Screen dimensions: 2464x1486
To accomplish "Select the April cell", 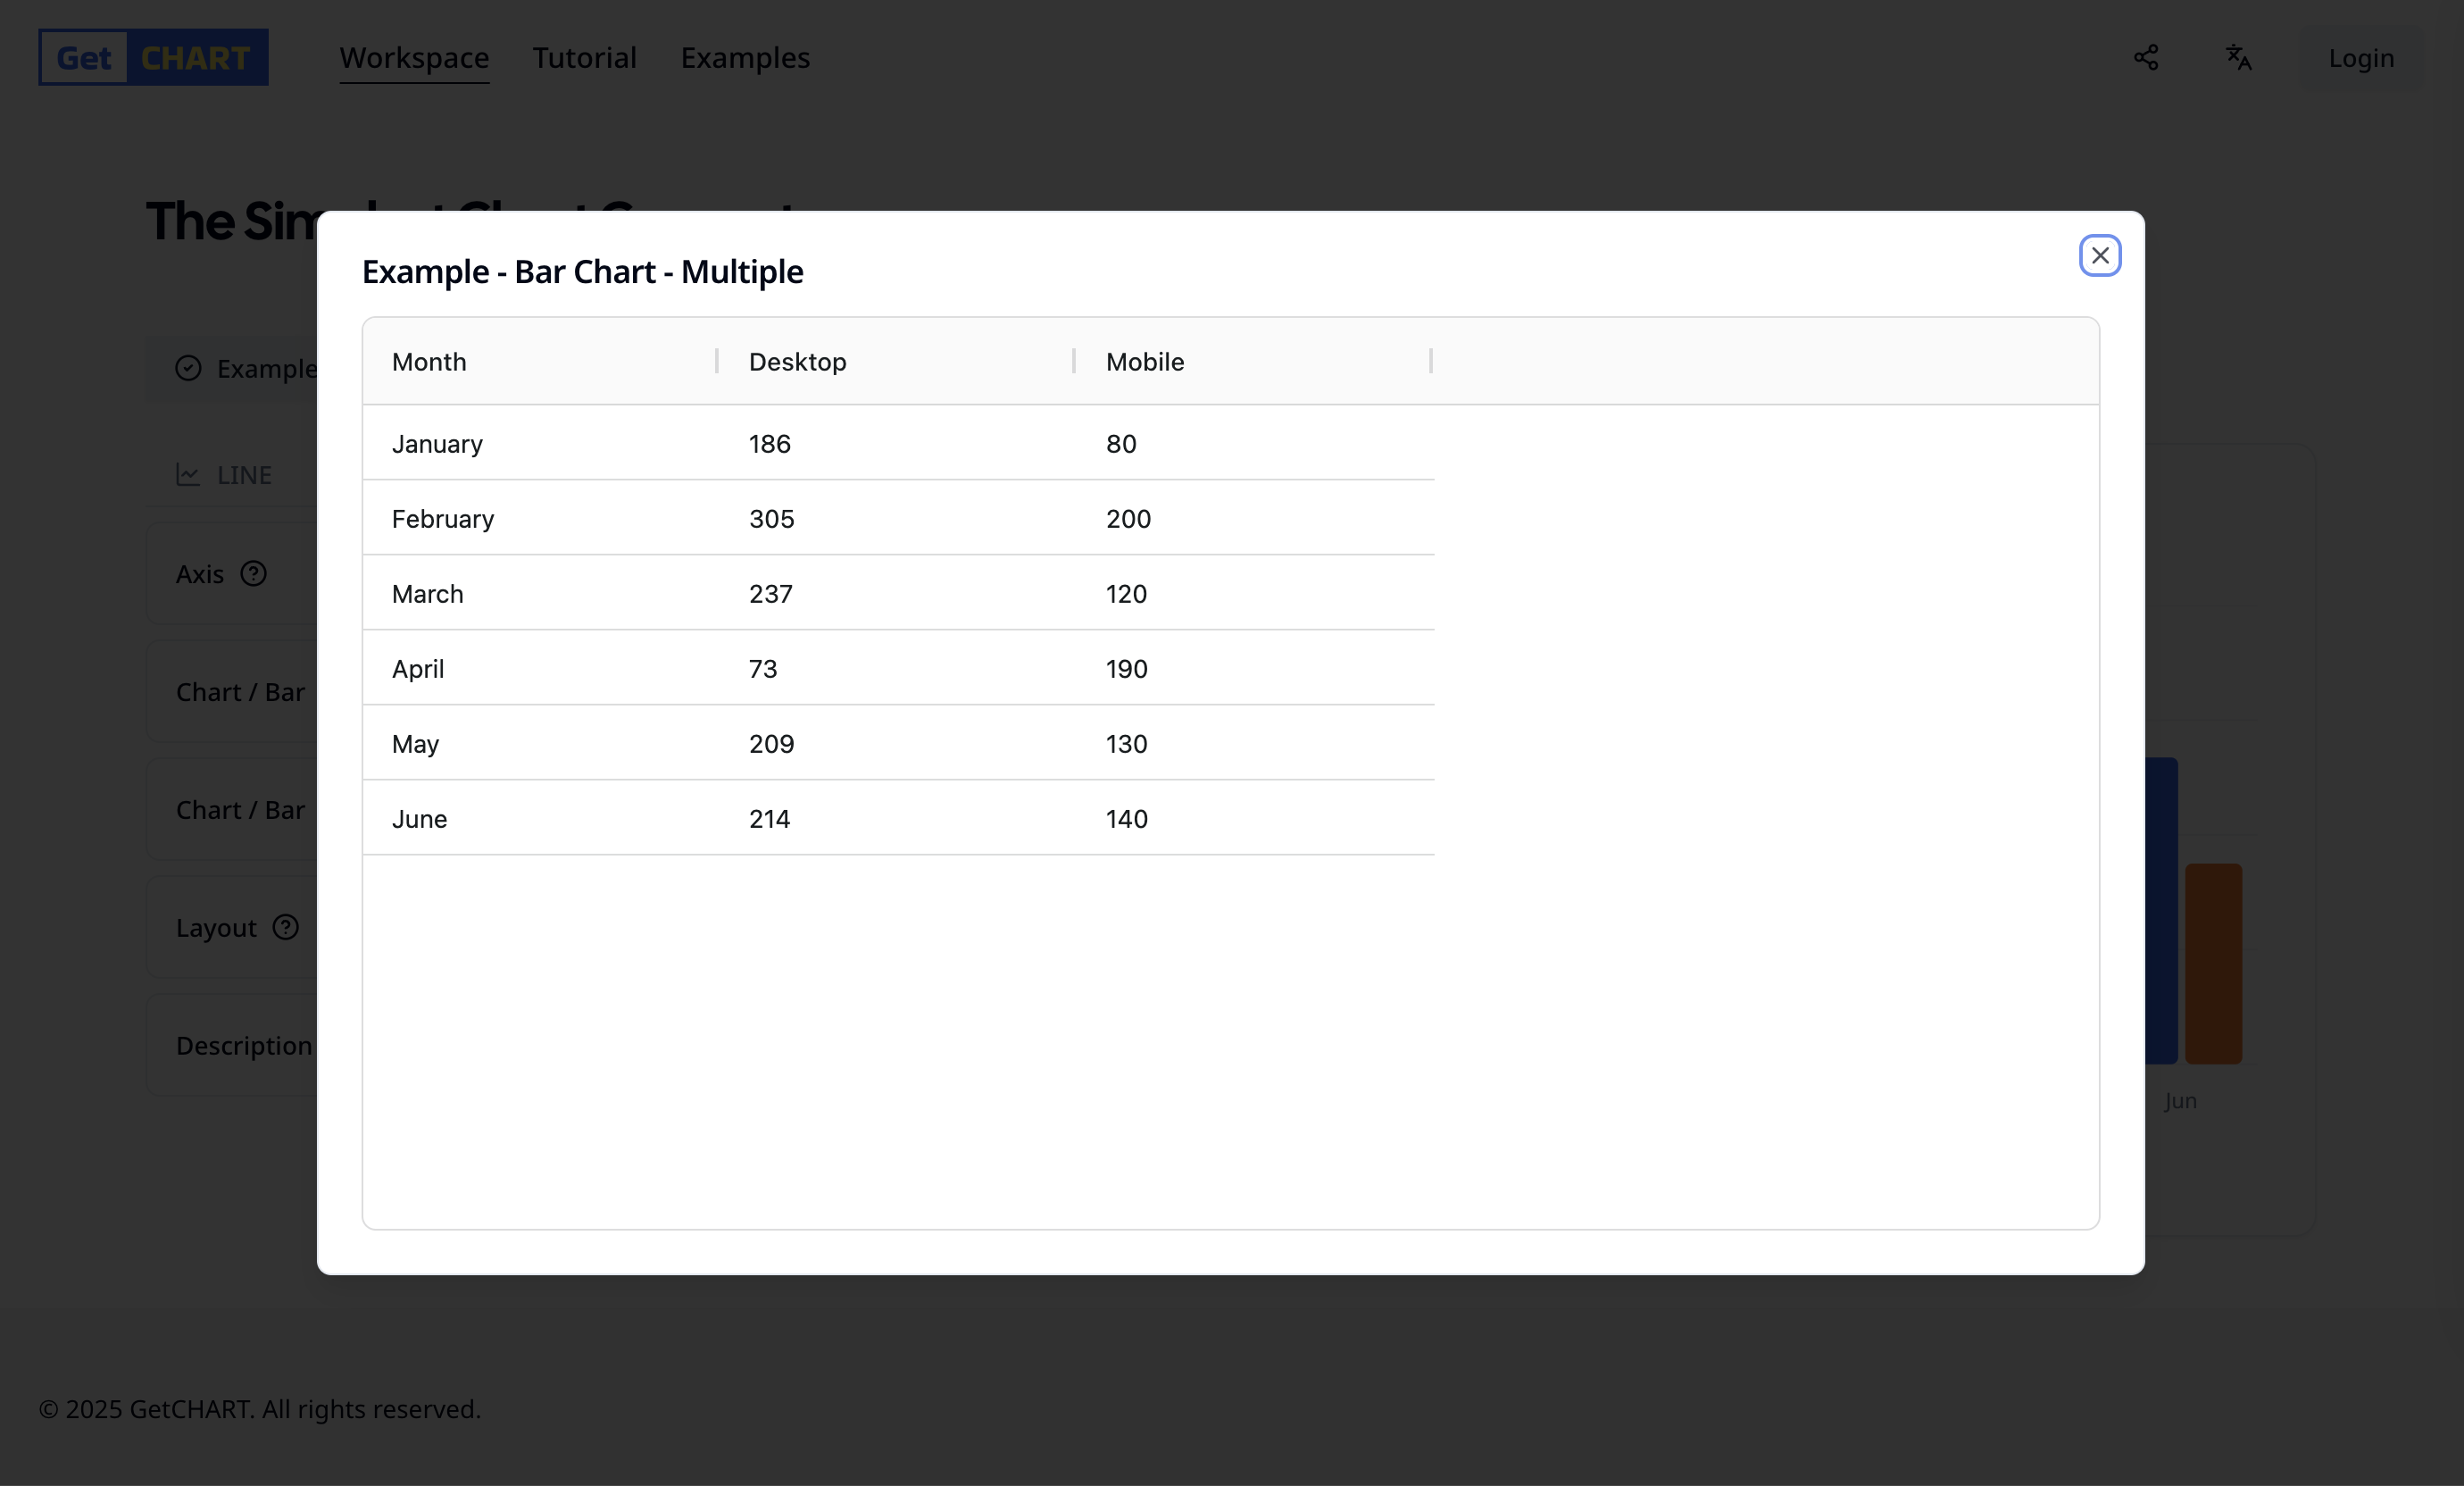I will (x=540, y=668).
